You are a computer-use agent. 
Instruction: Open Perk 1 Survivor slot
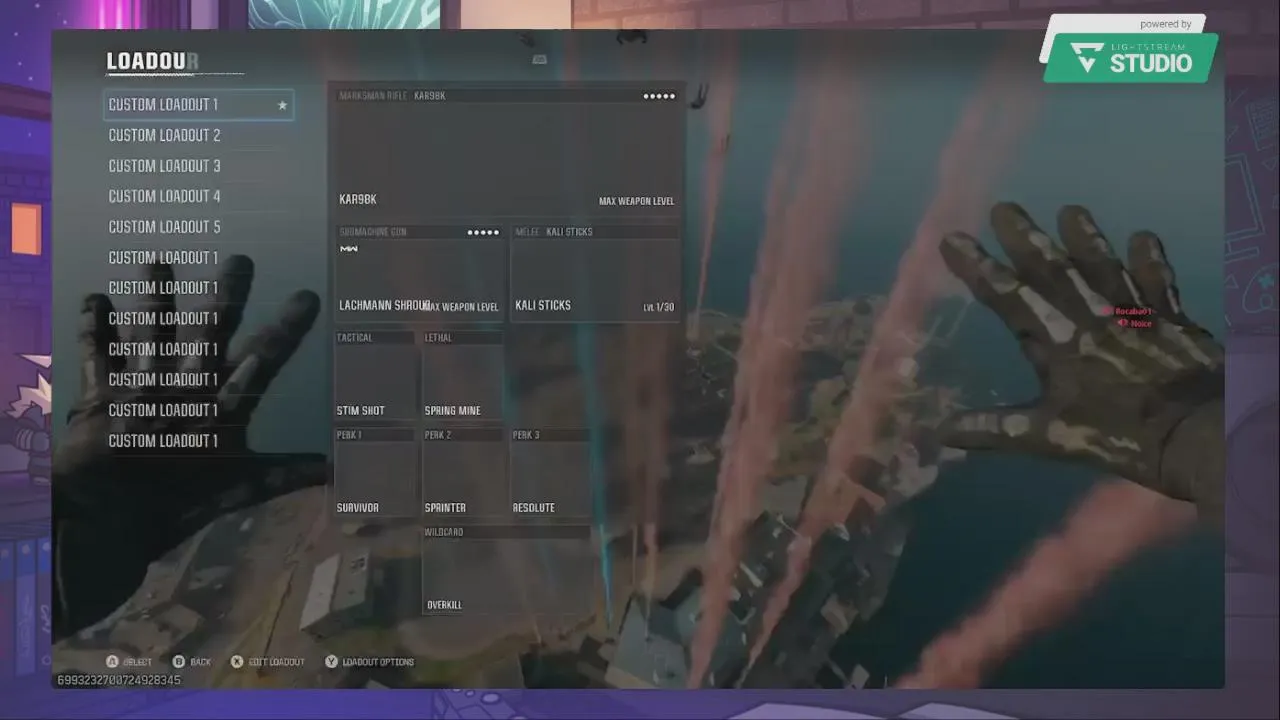(375, 473)
